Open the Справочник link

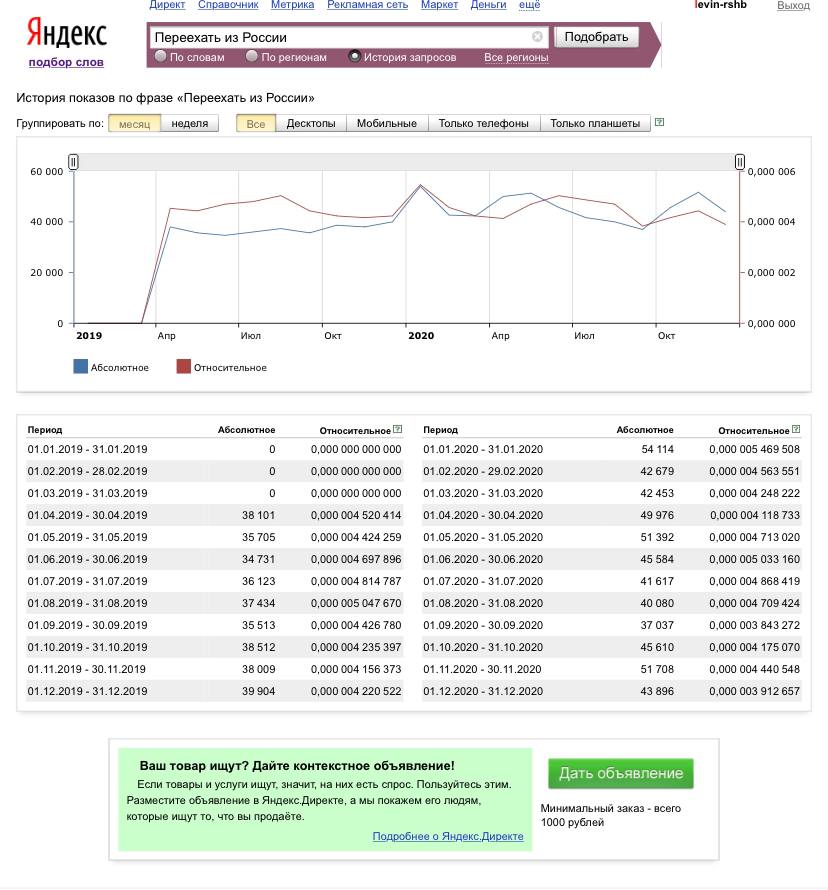point(228,5)
